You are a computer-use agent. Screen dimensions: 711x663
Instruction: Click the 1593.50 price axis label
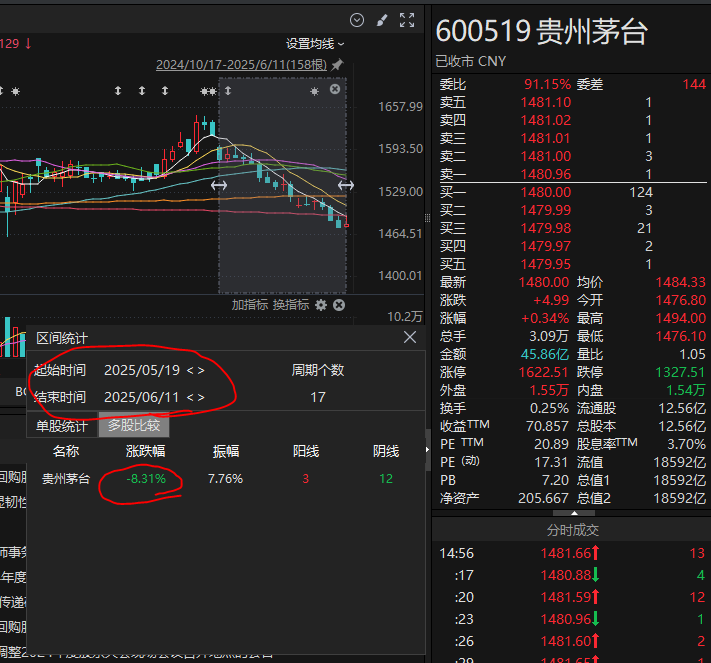pos(400,149)
